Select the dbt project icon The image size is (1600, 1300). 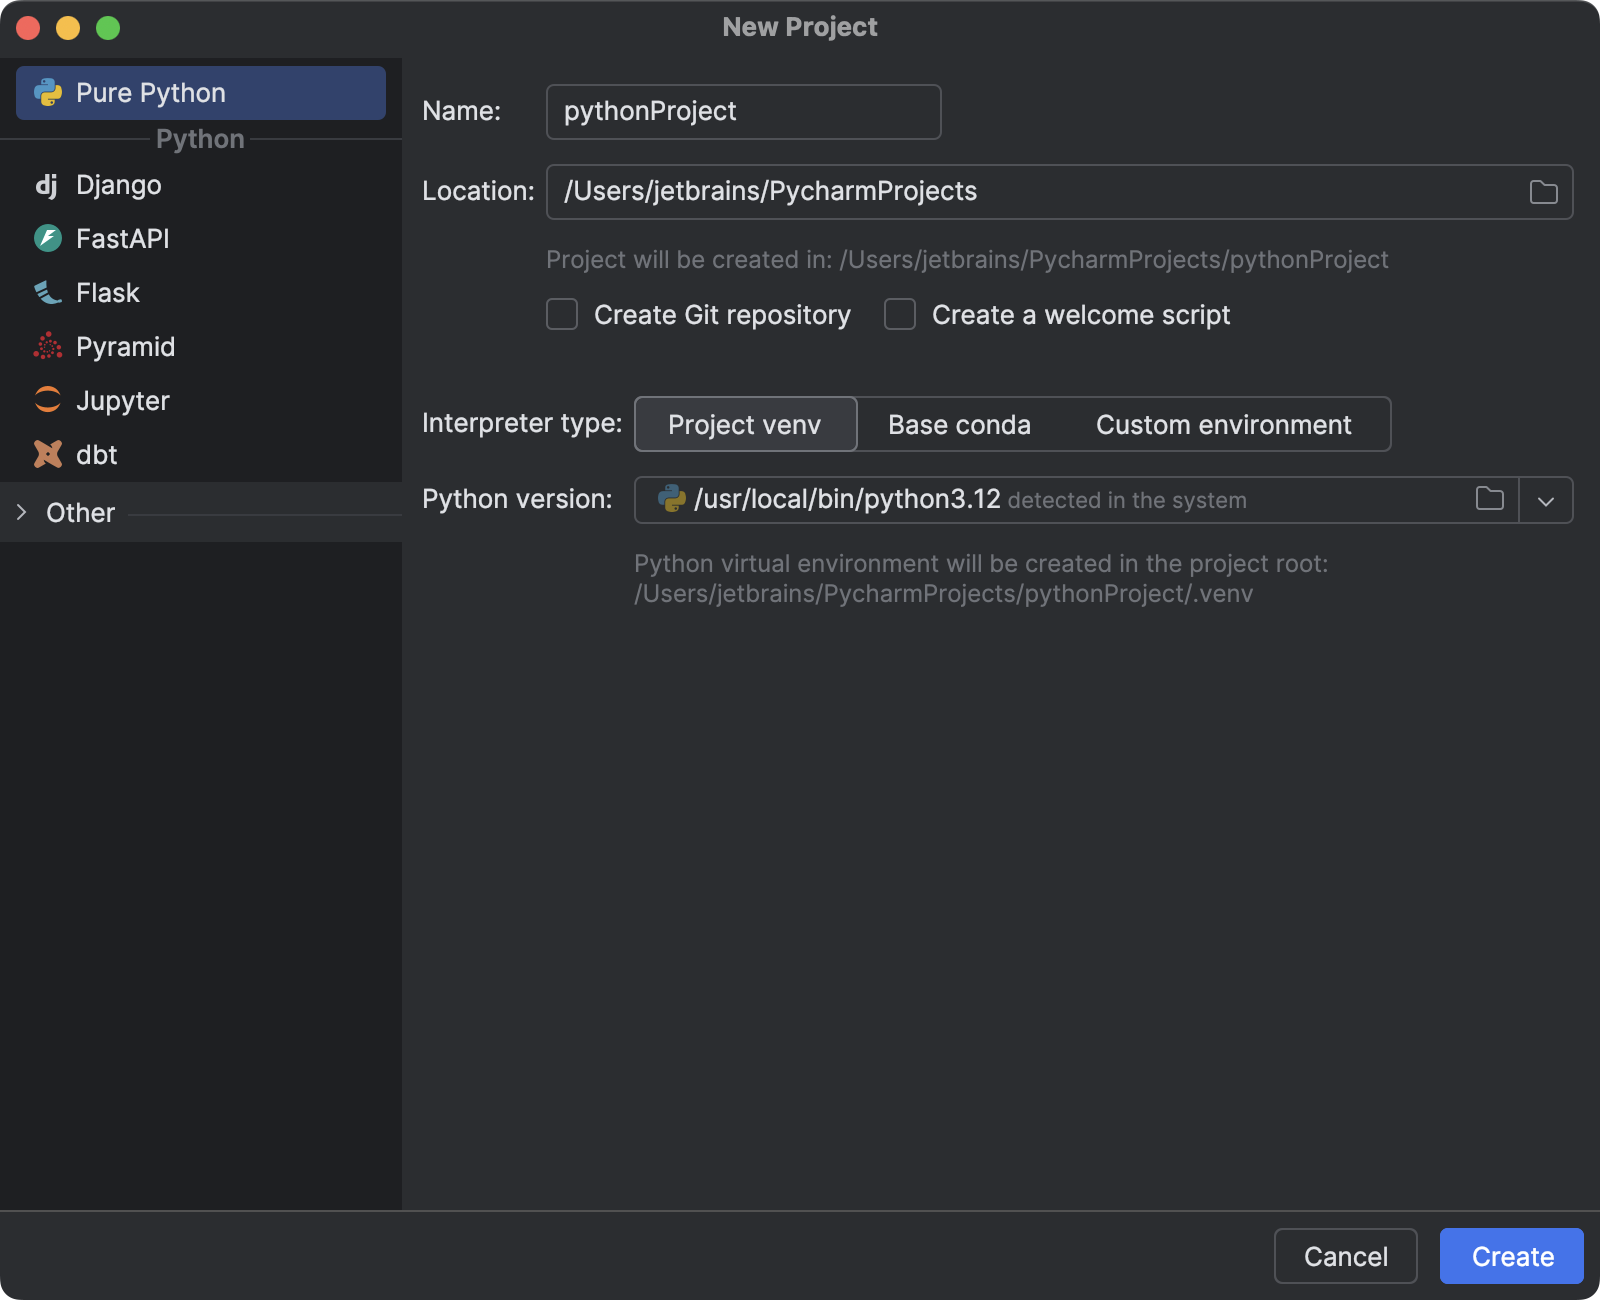47,454
